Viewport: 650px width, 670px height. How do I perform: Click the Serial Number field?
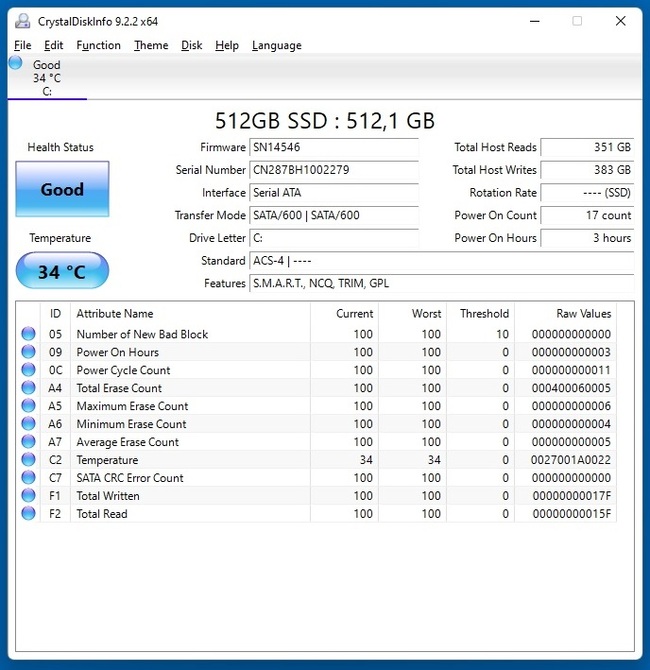coord(334,170)
